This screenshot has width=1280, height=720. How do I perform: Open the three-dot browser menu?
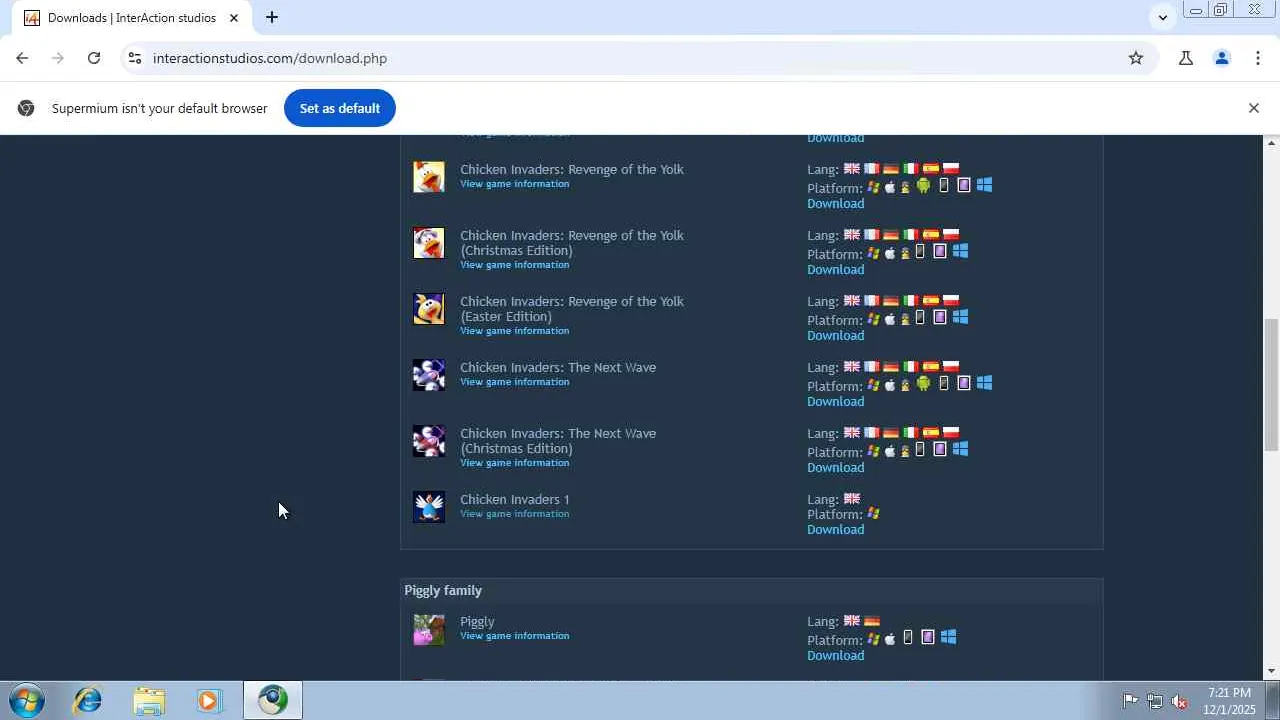[x=1258, y=58]
